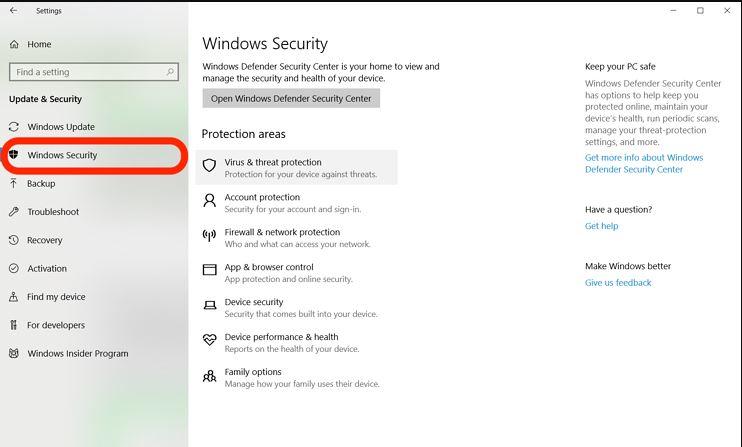Click the Have a question? heading

[618, 210]
